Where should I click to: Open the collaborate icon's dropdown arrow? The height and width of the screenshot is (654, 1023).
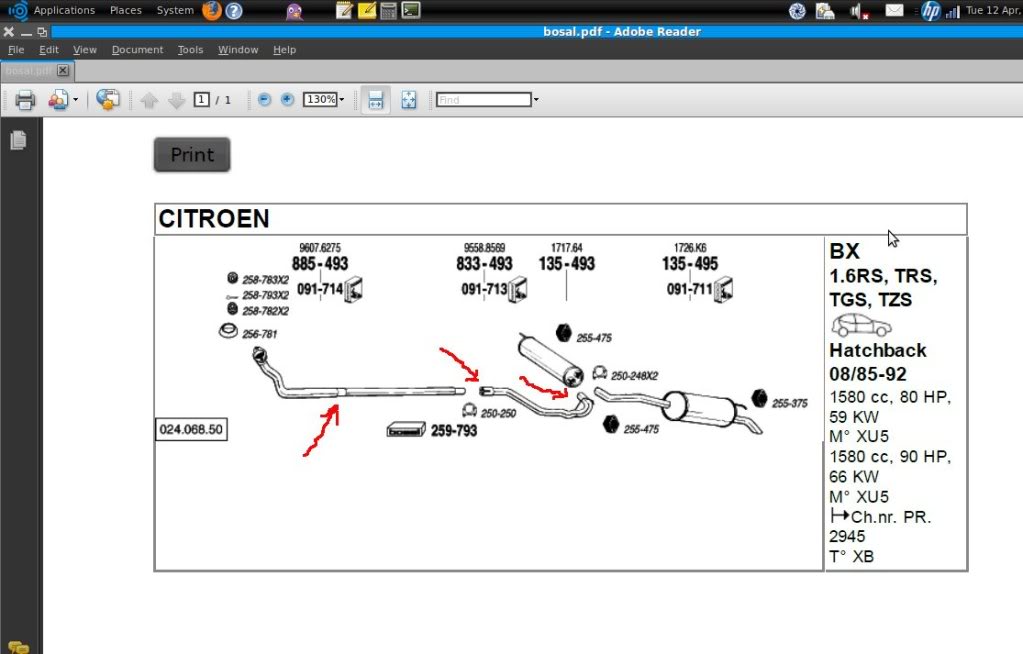(x=76, y=100)
